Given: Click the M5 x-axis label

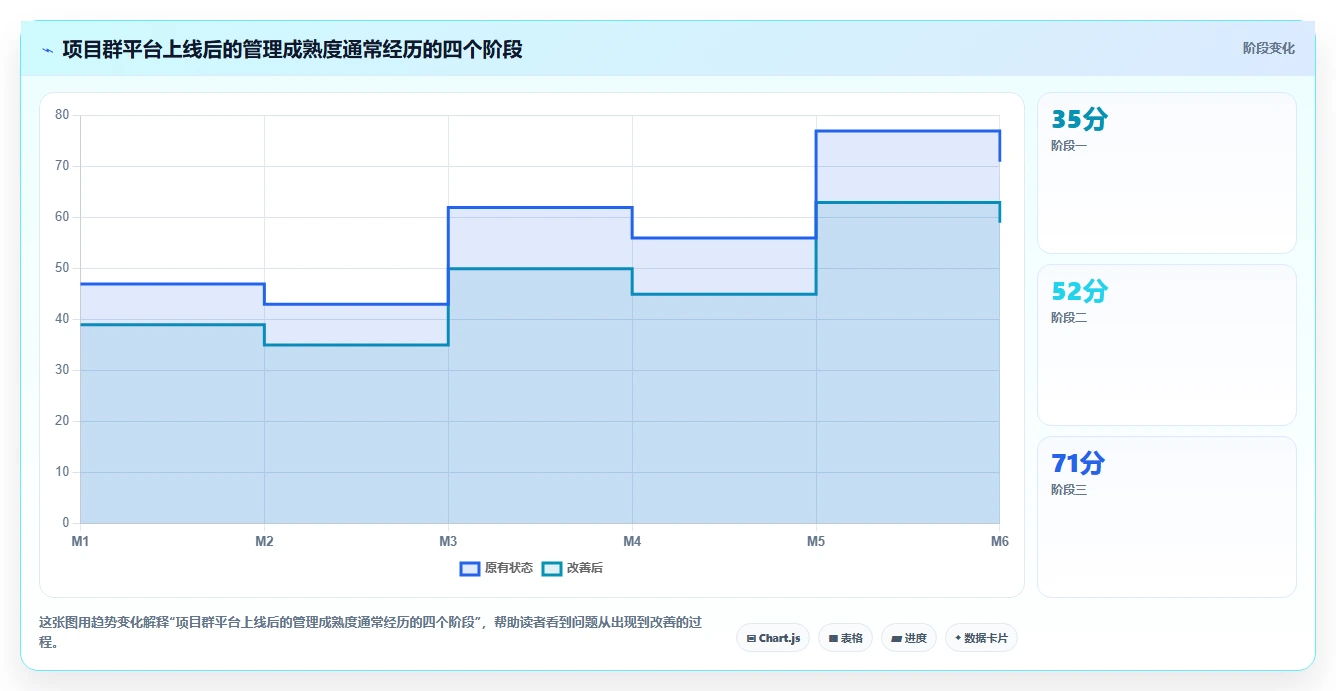Looking at the screenshot, I should tap(816, 541).
